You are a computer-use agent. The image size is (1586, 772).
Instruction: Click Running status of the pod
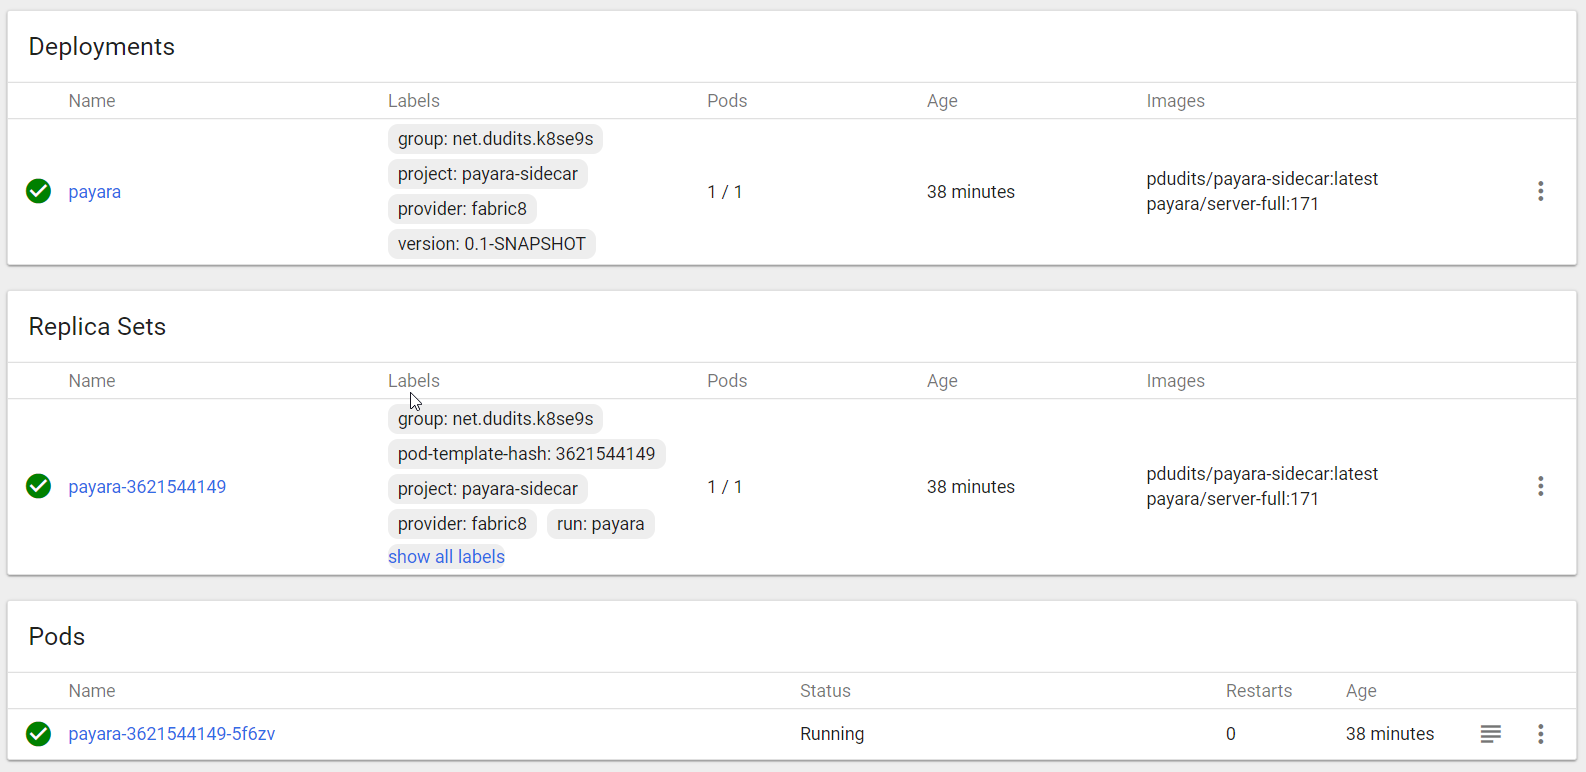[832, 734]
